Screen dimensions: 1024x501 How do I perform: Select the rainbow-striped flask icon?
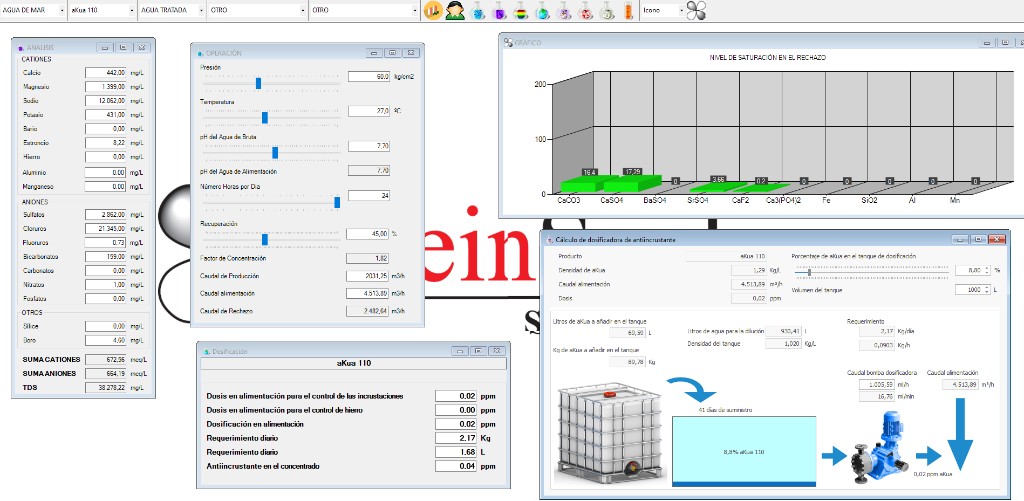click(x=521, y=10)
